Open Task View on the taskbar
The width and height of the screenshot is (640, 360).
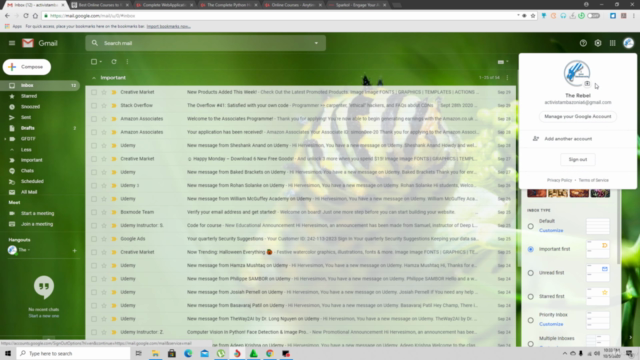[x=138, y=353]
